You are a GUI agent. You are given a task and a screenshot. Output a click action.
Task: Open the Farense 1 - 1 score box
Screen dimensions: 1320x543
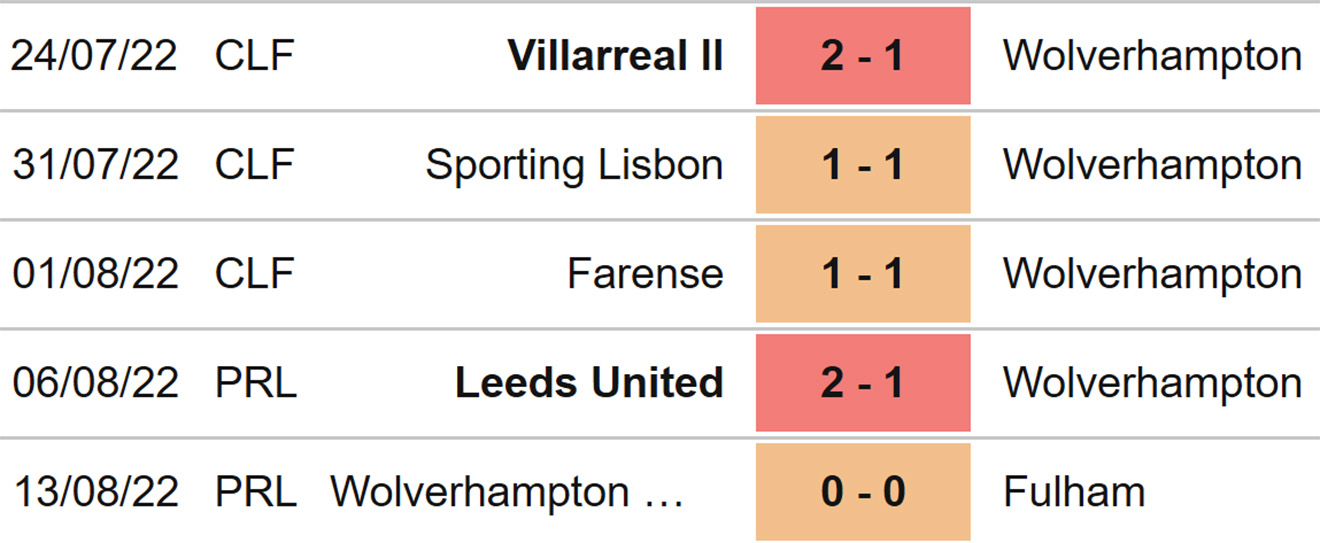pos(862,274)
